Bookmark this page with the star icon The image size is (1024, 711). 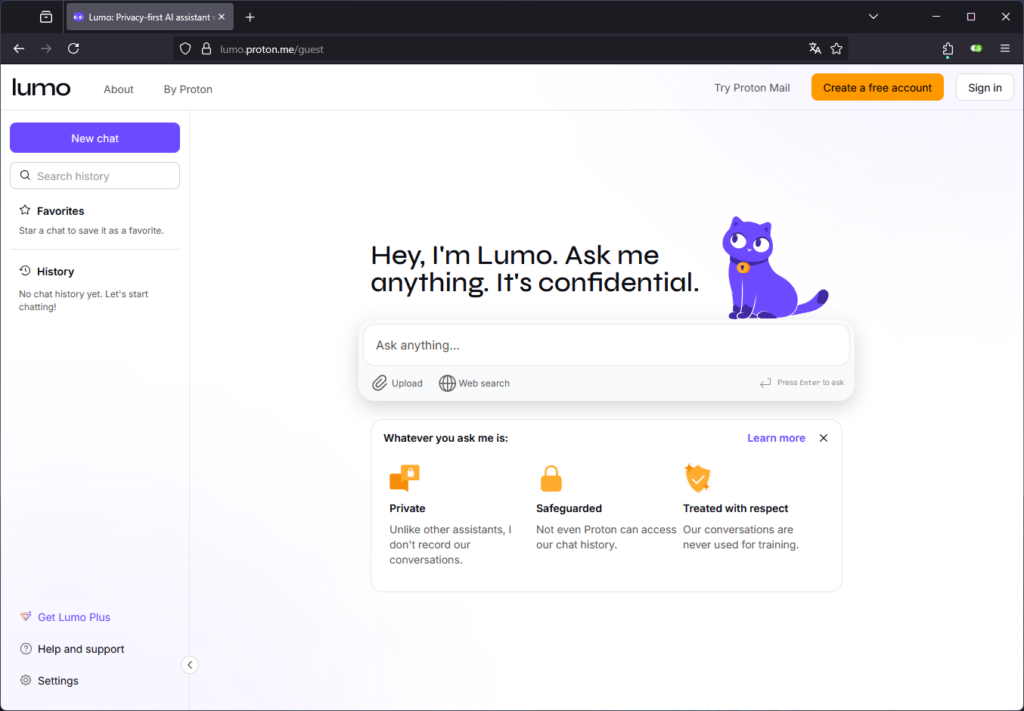tap(836, 48)
